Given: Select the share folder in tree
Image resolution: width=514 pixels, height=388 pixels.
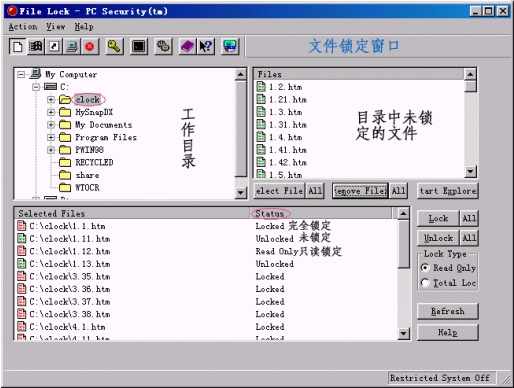Looking at the screenshot, I should pos(87,175).
